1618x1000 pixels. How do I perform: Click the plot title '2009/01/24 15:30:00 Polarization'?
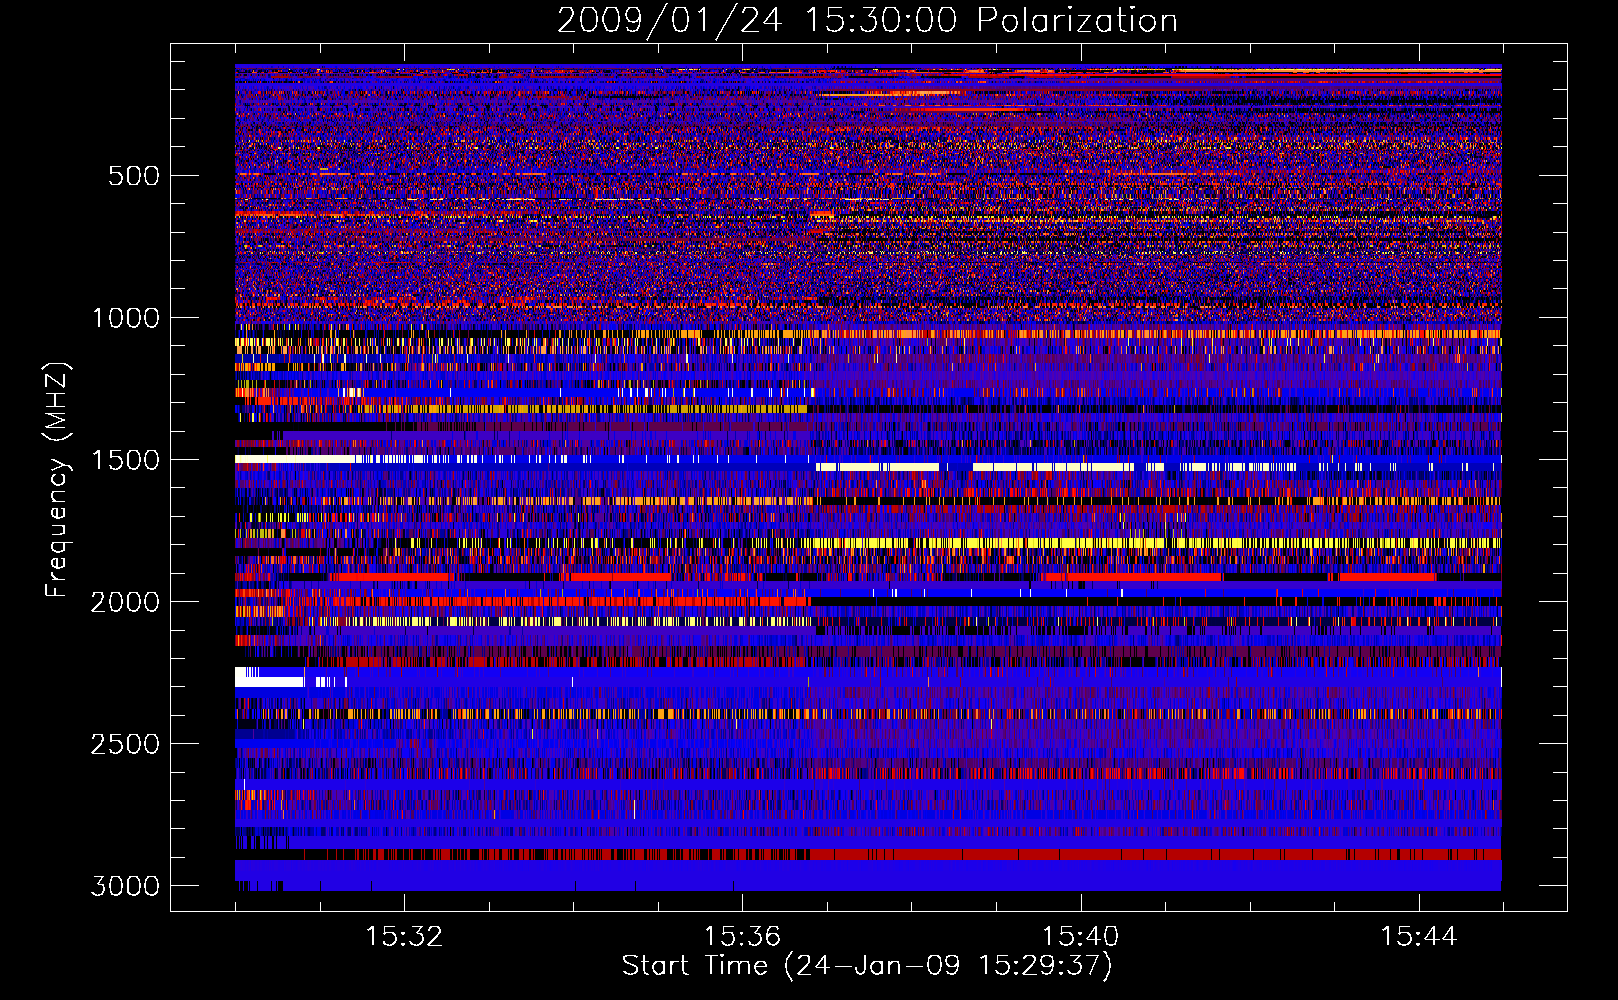pyautogui.click(x=867, y=20)
